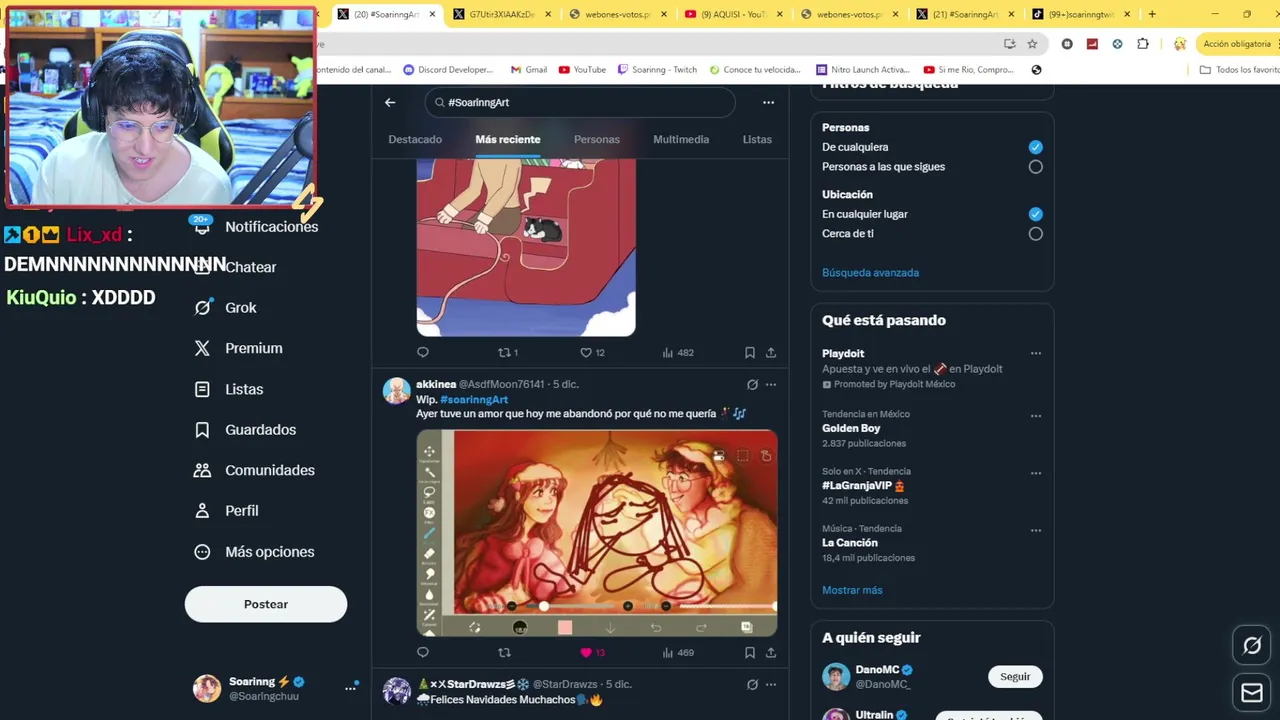Open Grok in the sidebar

pos(226,308)
